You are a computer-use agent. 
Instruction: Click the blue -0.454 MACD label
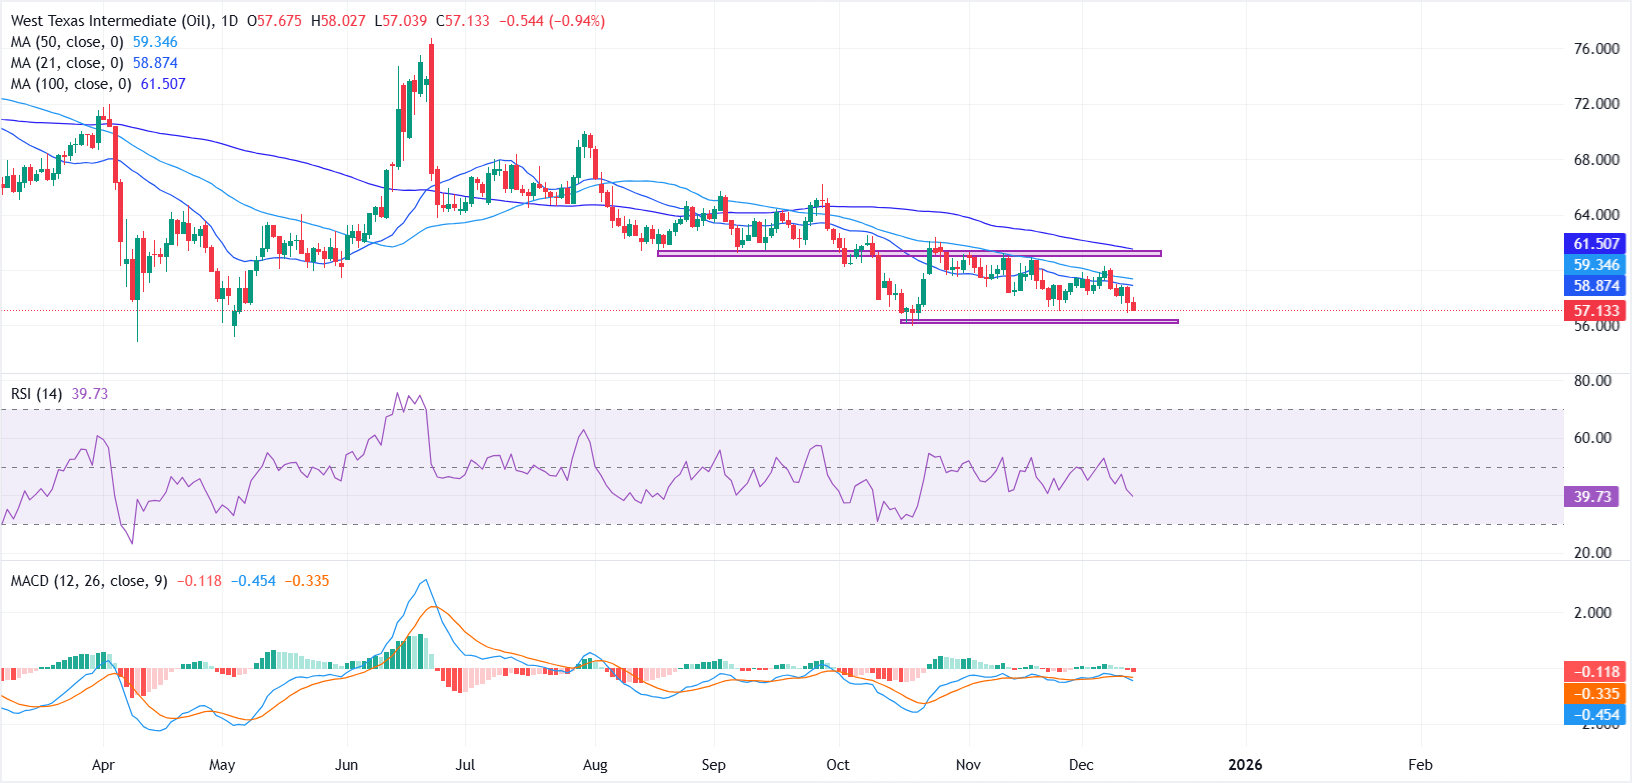1595,715
